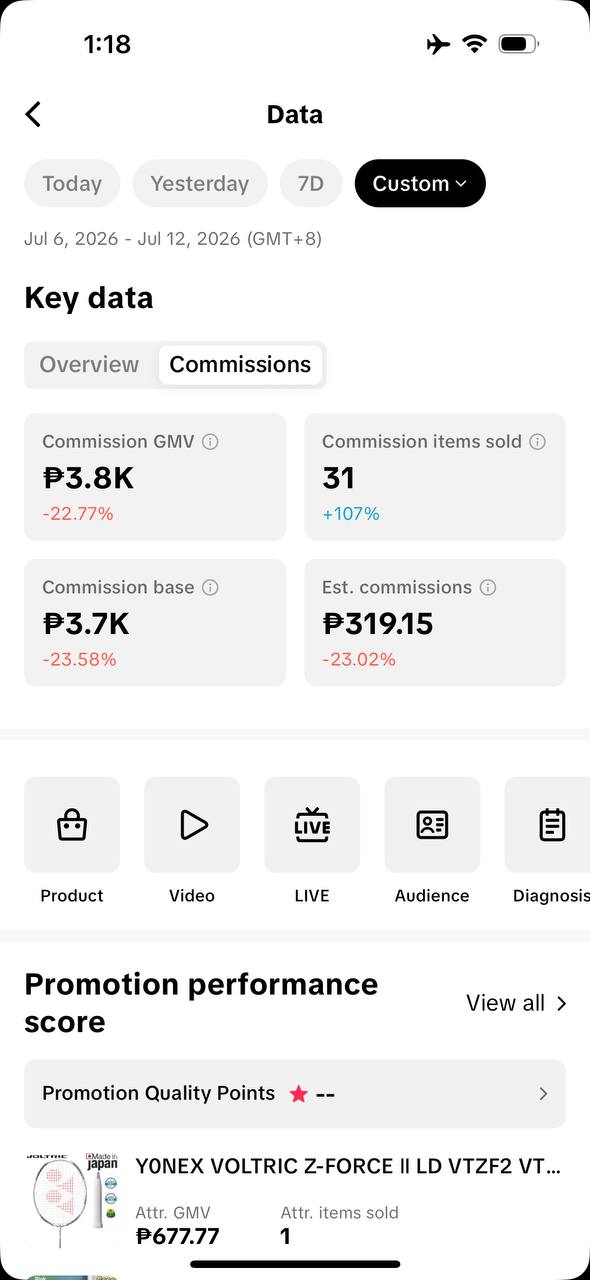590x1280 pixels.
Task: Switch to the Overview tab
Action: click(89, 364)
